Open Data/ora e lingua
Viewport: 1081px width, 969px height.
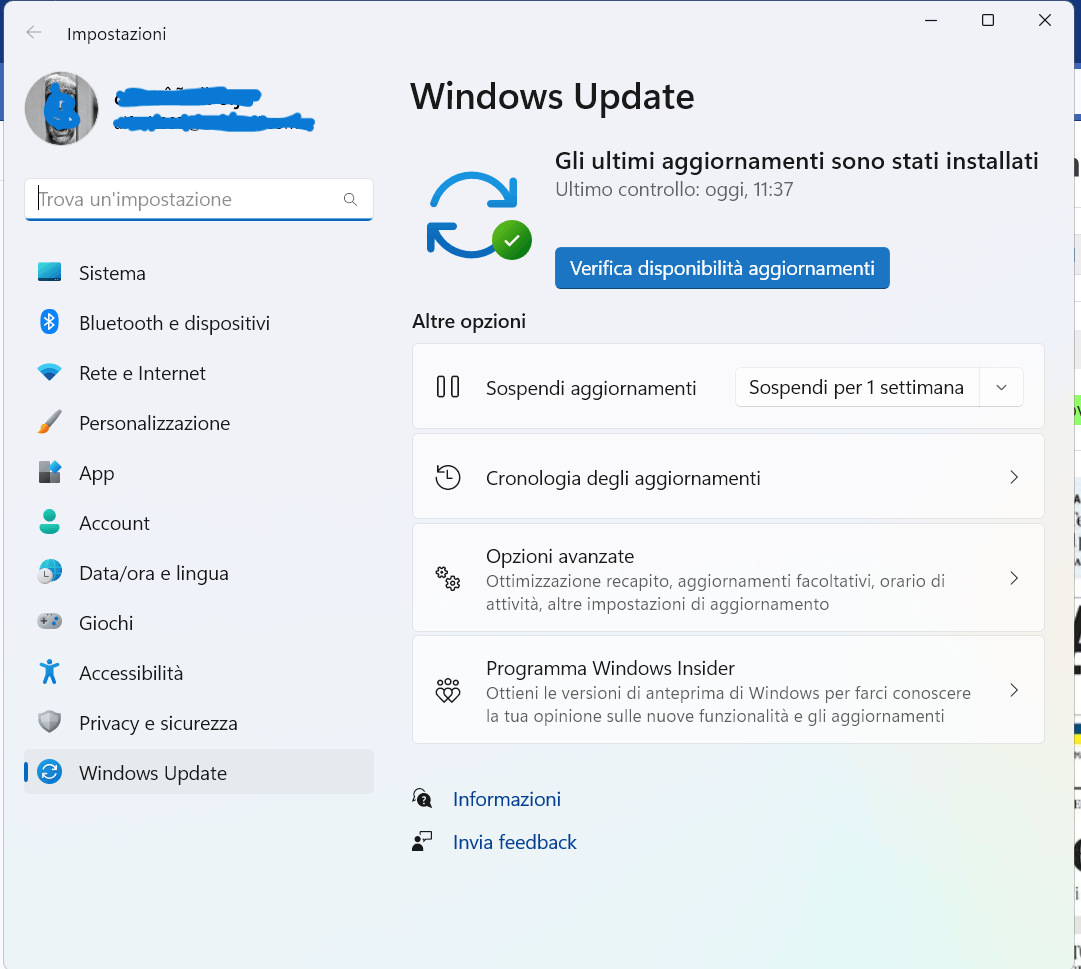(199, 573)
